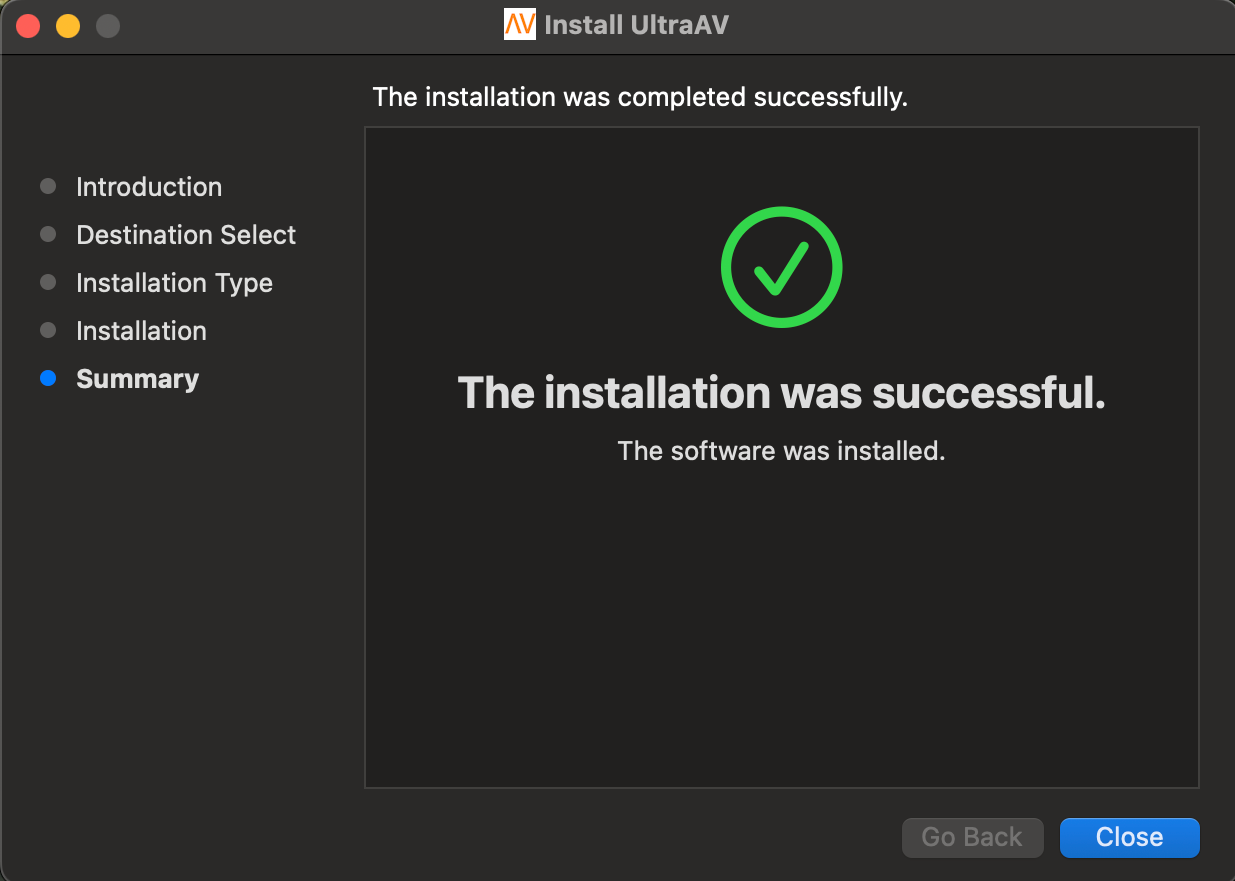This screenshot has height=881, width=1235.
Task: Select the Installation Type step
Action: [174, 283]
